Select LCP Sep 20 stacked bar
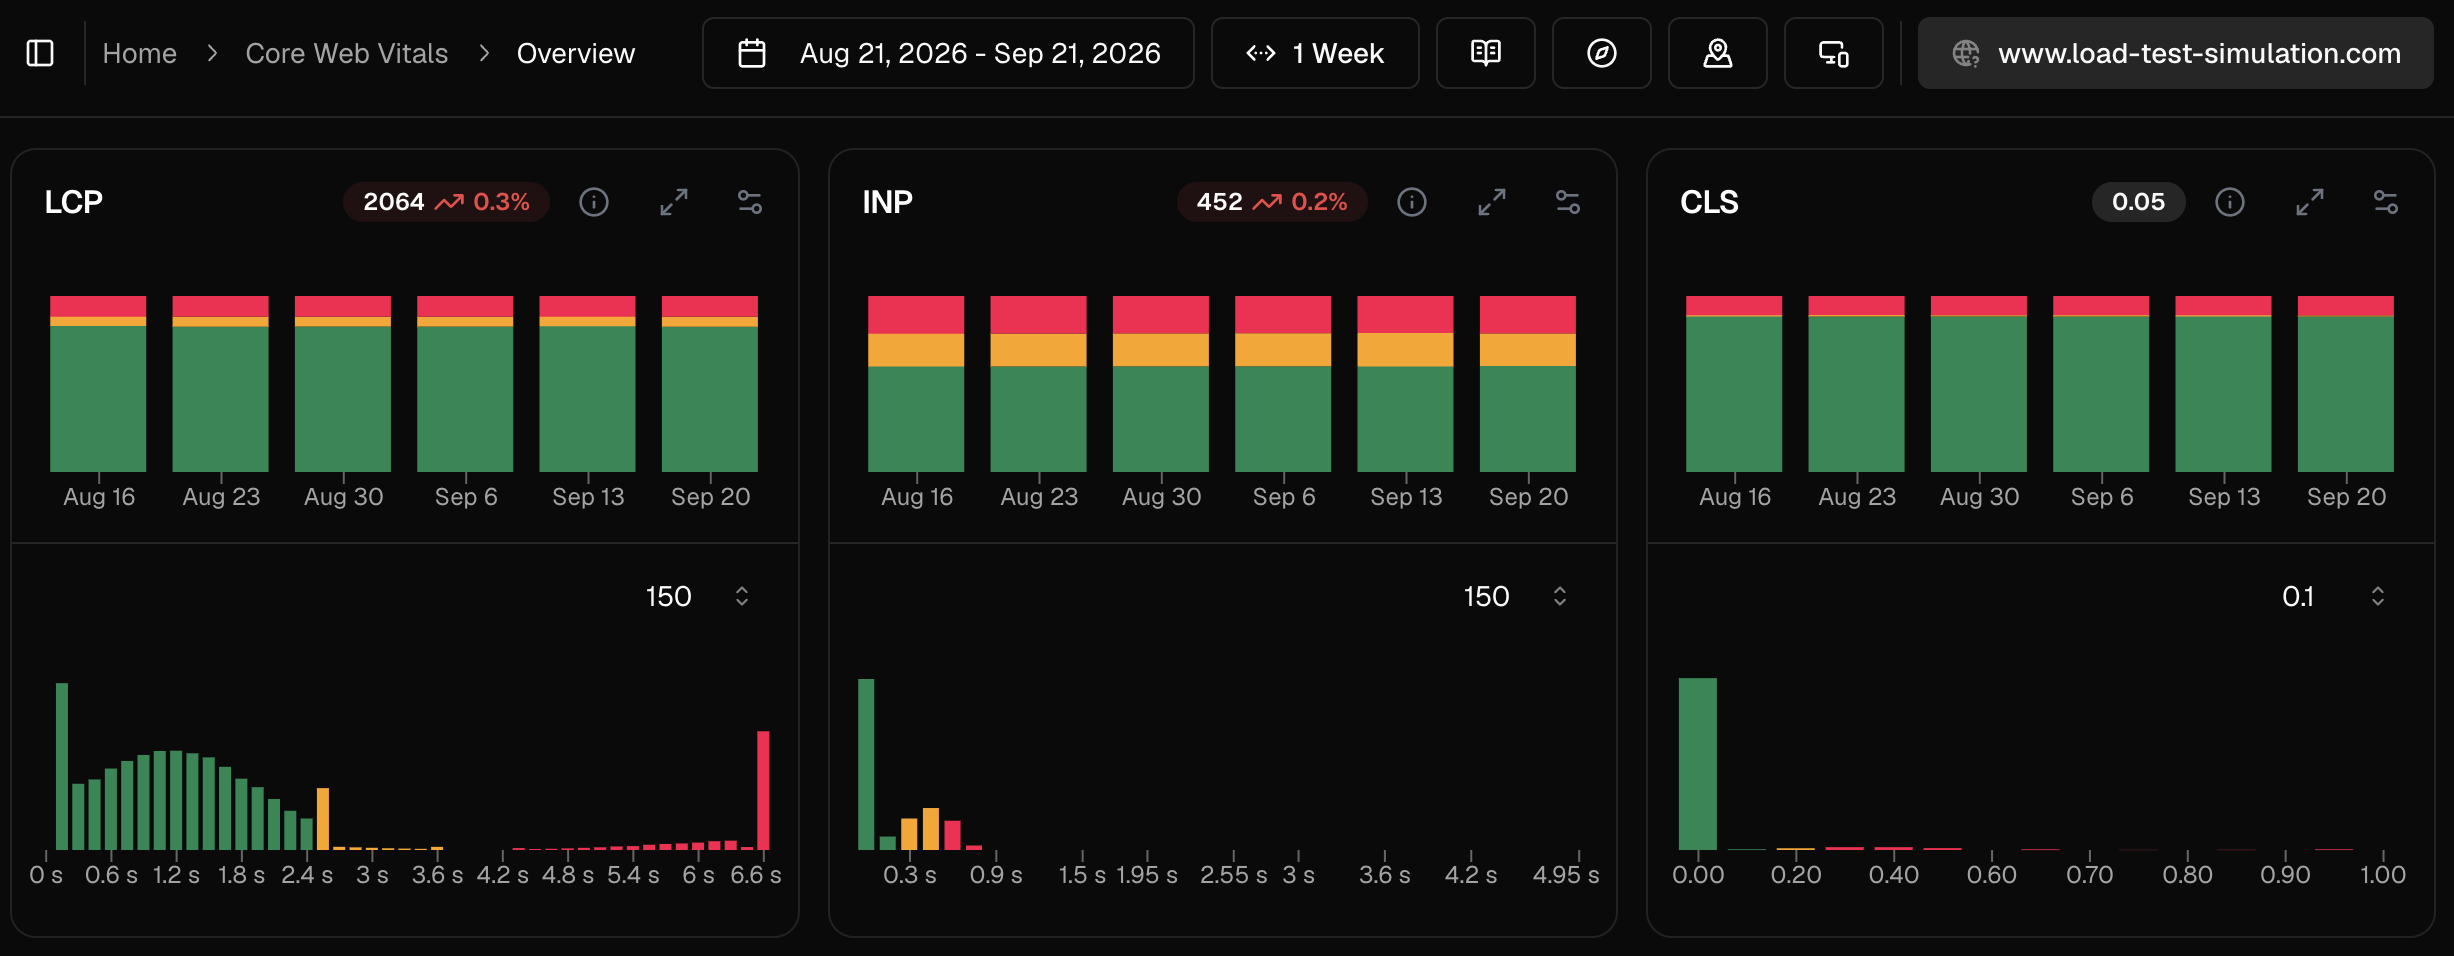This screenshot has height=956, width=2454. coord(710,384)
